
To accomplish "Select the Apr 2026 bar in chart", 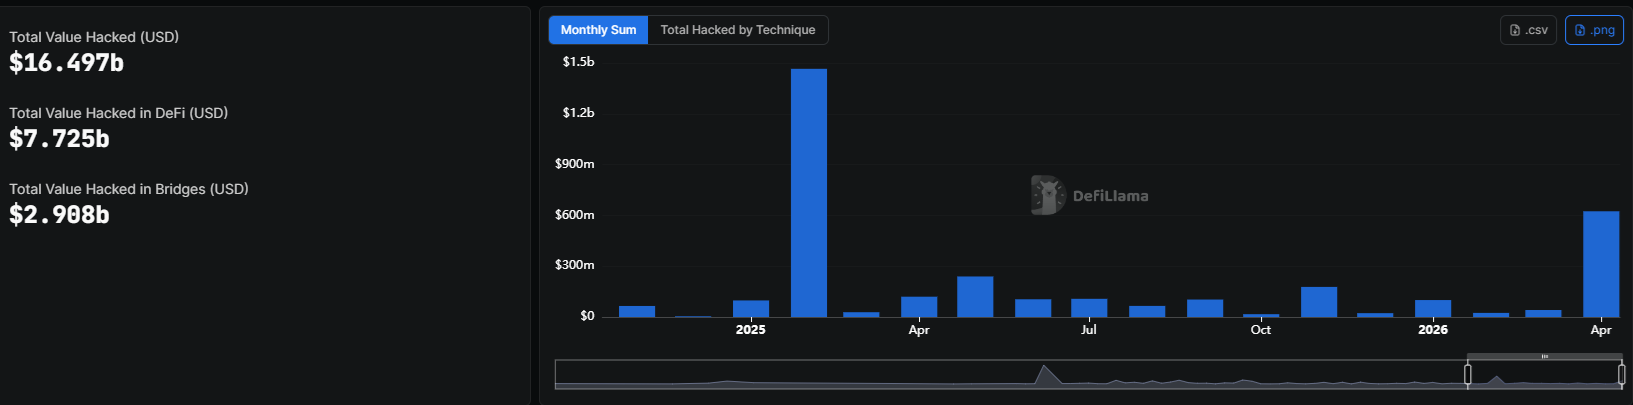I will click(x=1601, y=264).
